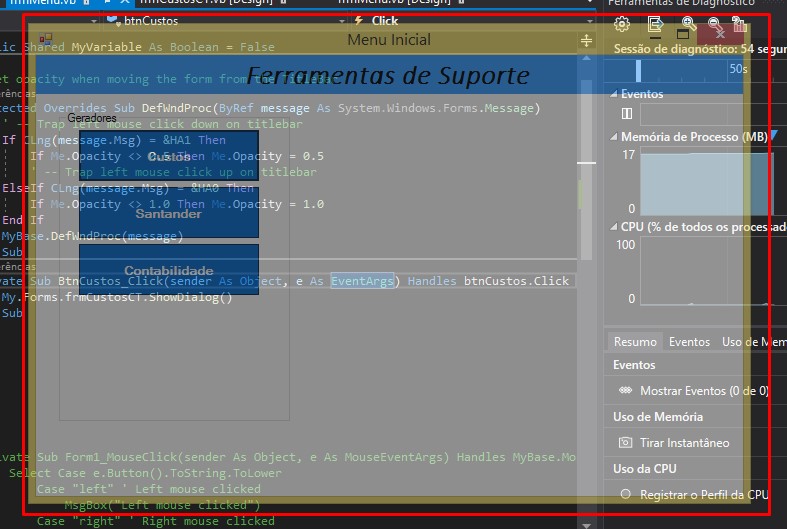
Task: Collapse the CPU usage graph
Action: tap(613, 227)
